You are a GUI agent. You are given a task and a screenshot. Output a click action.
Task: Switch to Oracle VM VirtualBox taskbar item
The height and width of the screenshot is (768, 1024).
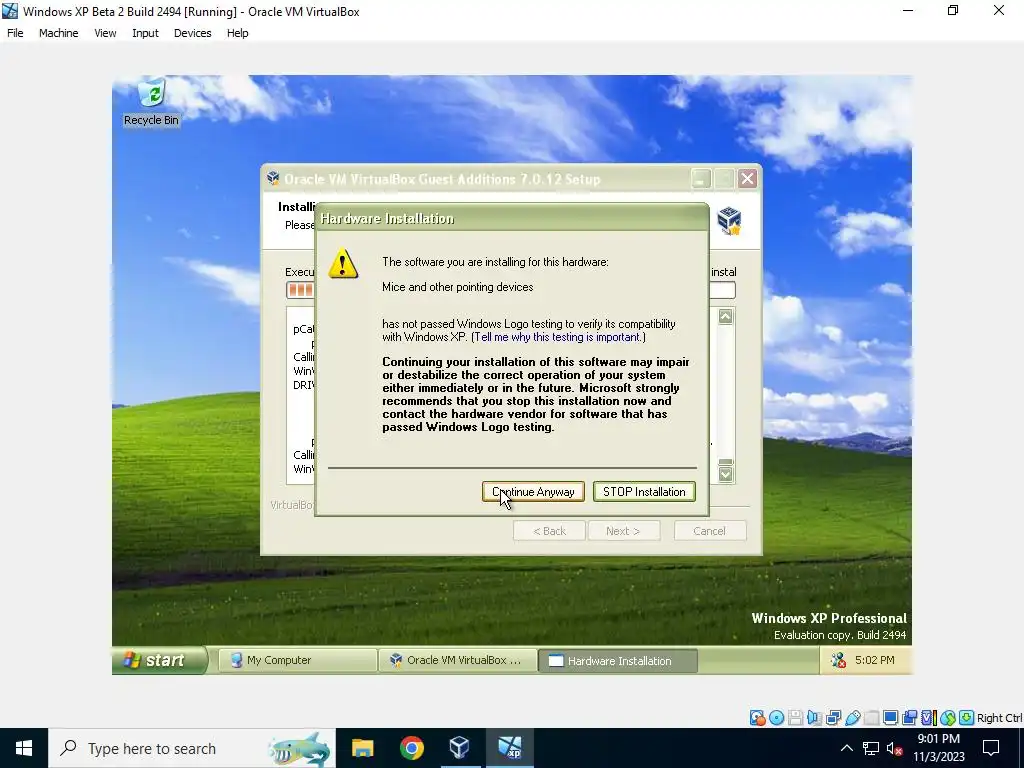(457, 660)
